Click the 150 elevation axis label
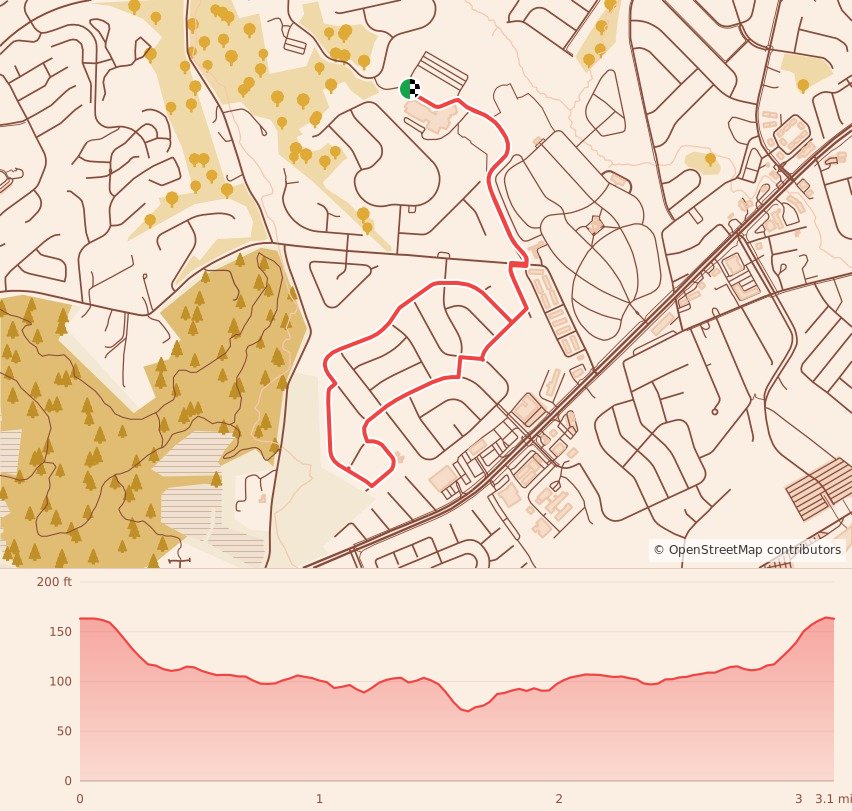 [60, 632]
